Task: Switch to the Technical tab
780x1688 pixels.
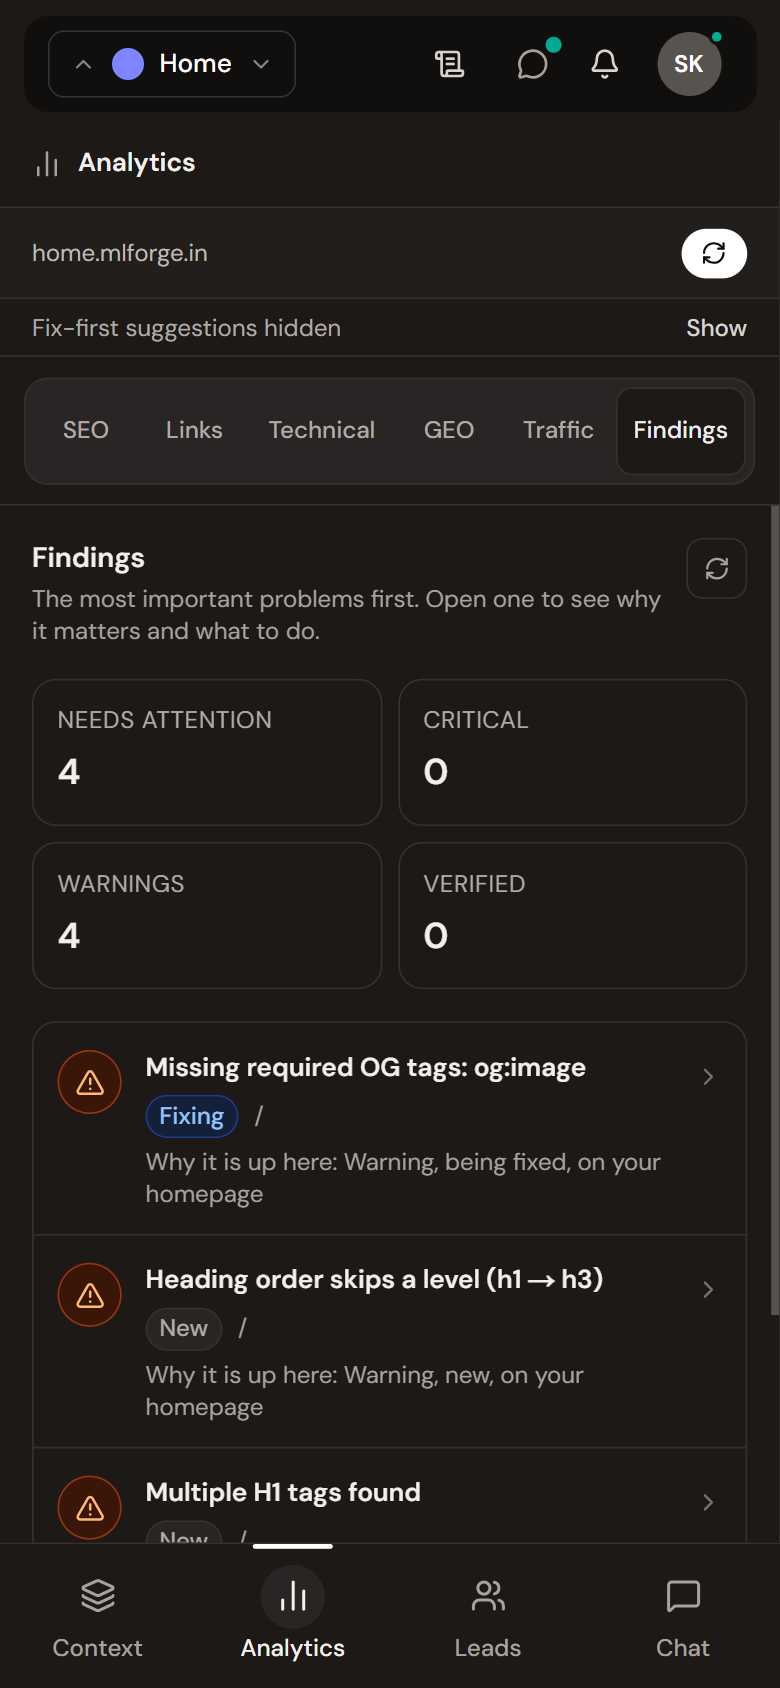Action: [322, 430]
